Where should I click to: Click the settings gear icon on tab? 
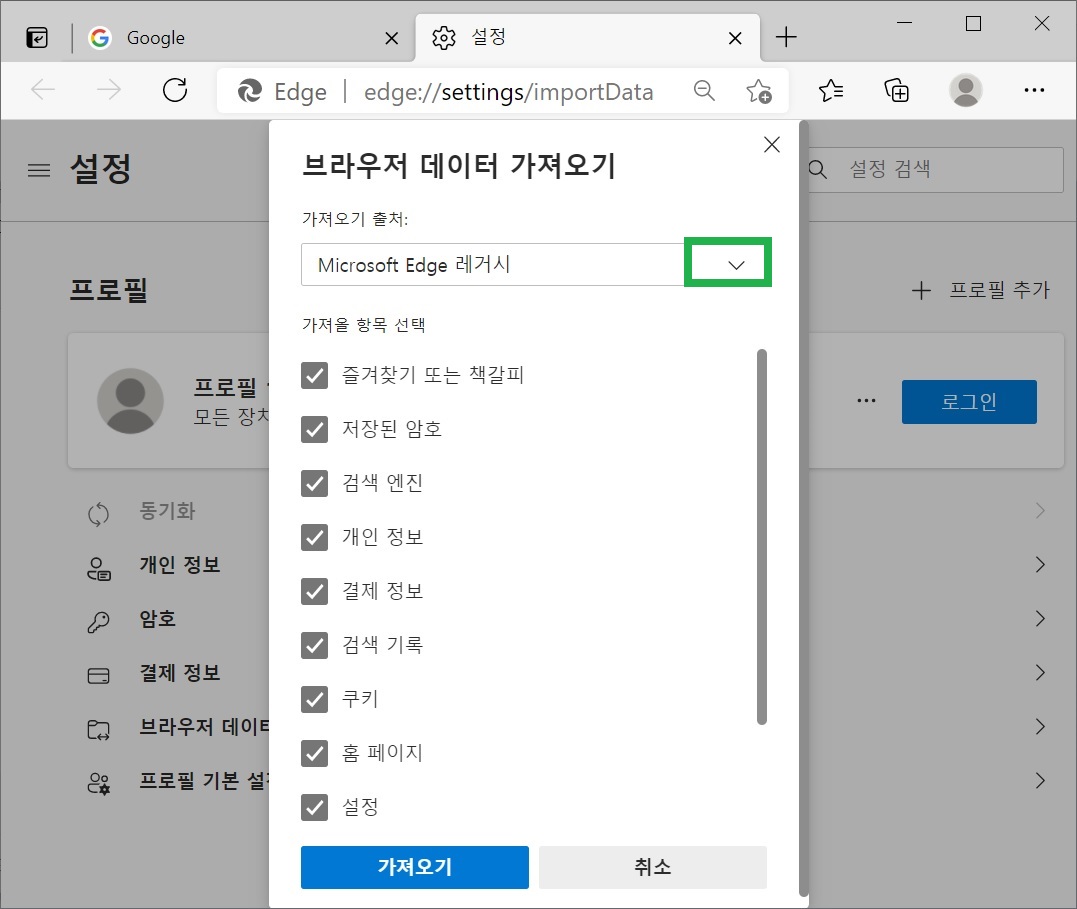pyautogui.click(x=444, y=38)
